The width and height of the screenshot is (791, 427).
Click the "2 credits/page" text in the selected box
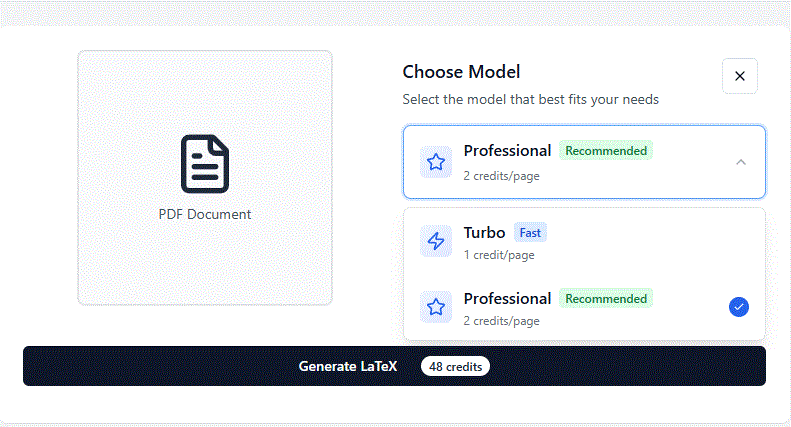[501, 175]
